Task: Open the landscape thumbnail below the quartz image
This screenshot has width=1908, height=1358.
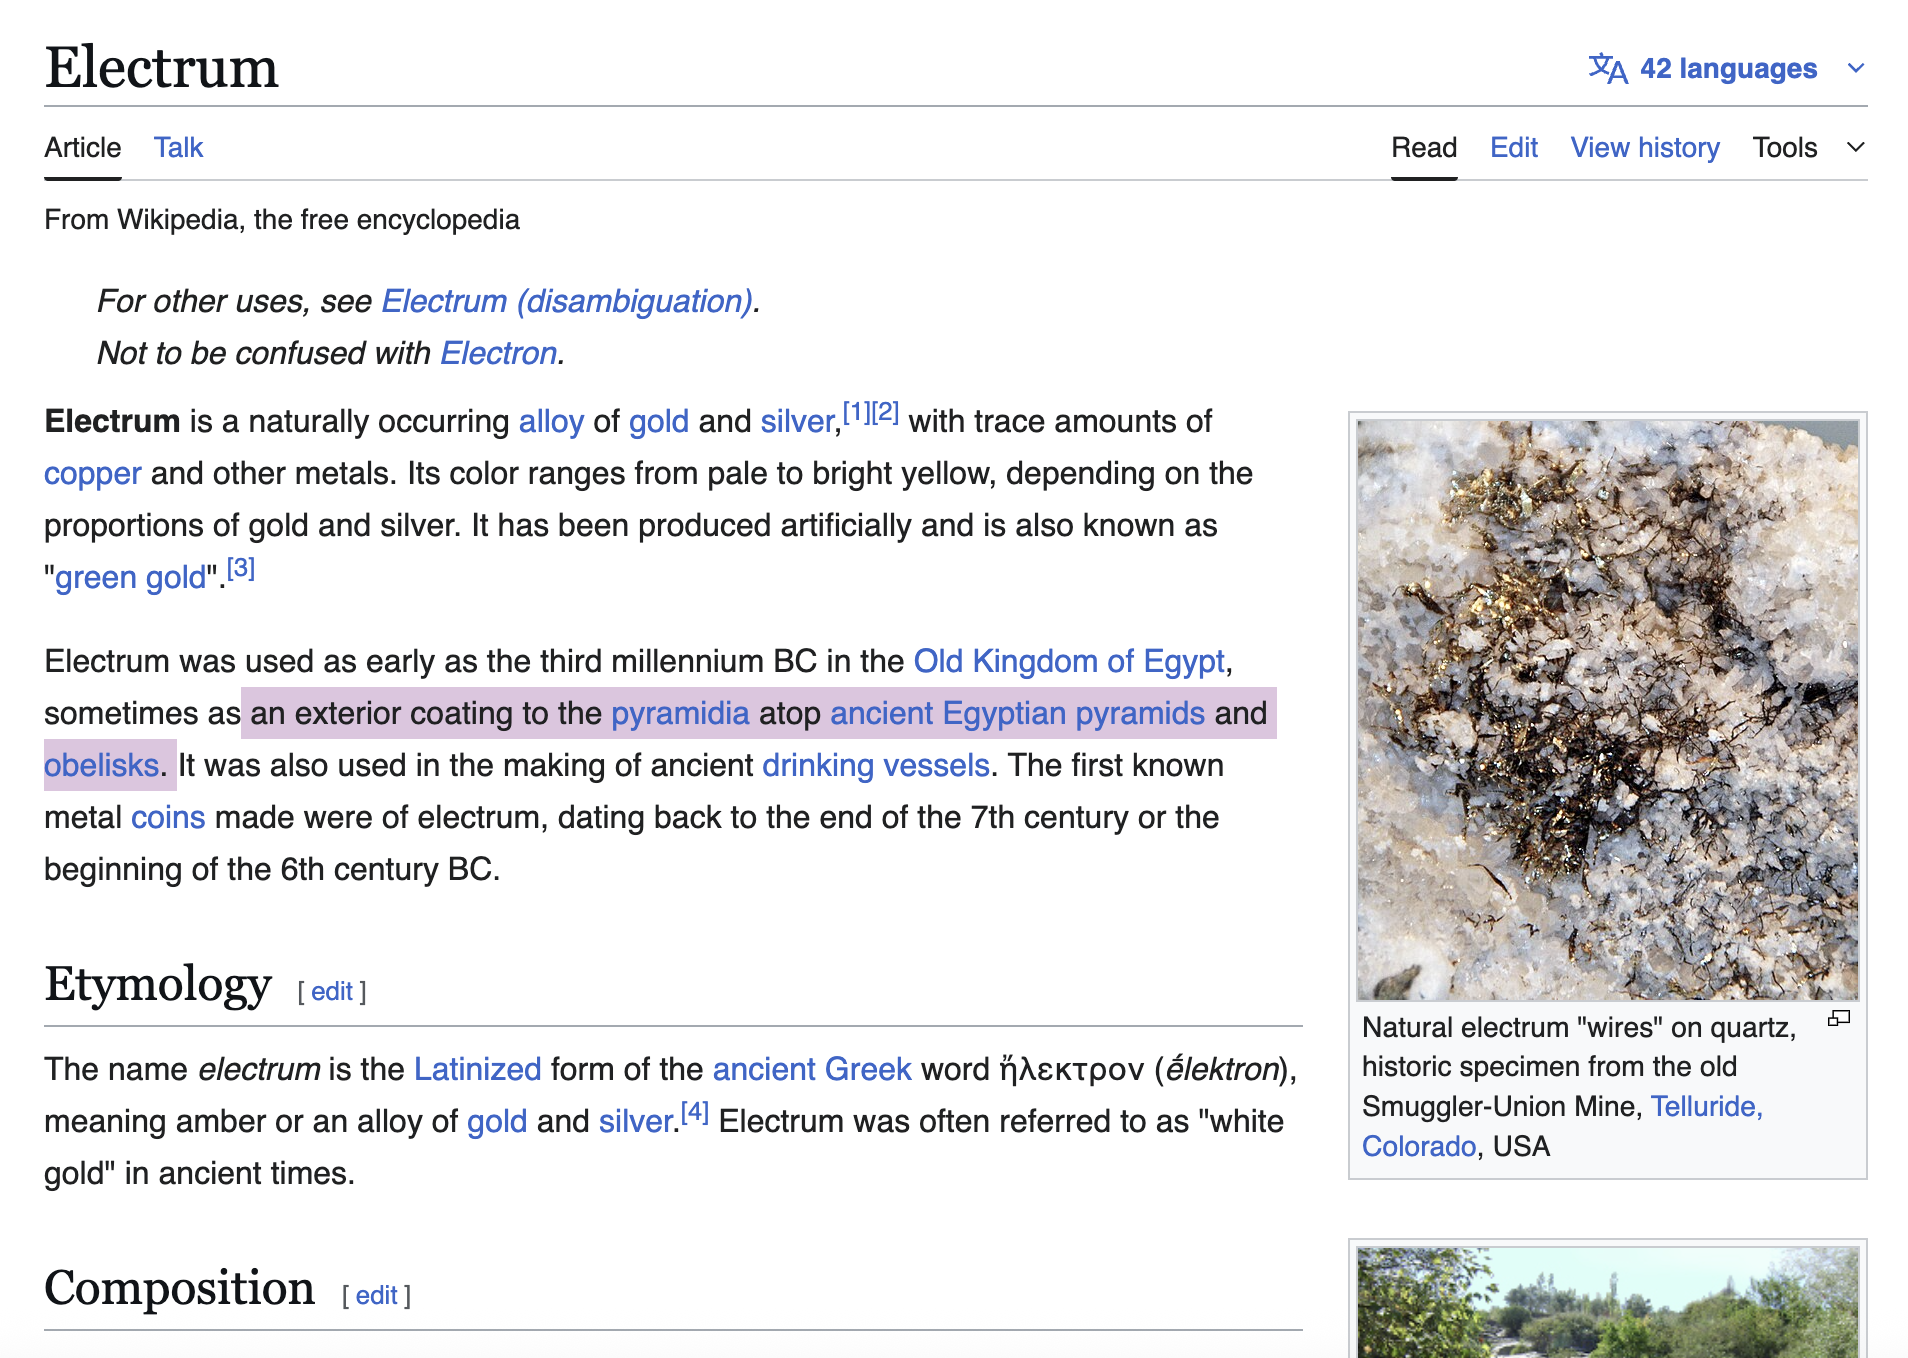Action: click(x=1608, y=1302)
